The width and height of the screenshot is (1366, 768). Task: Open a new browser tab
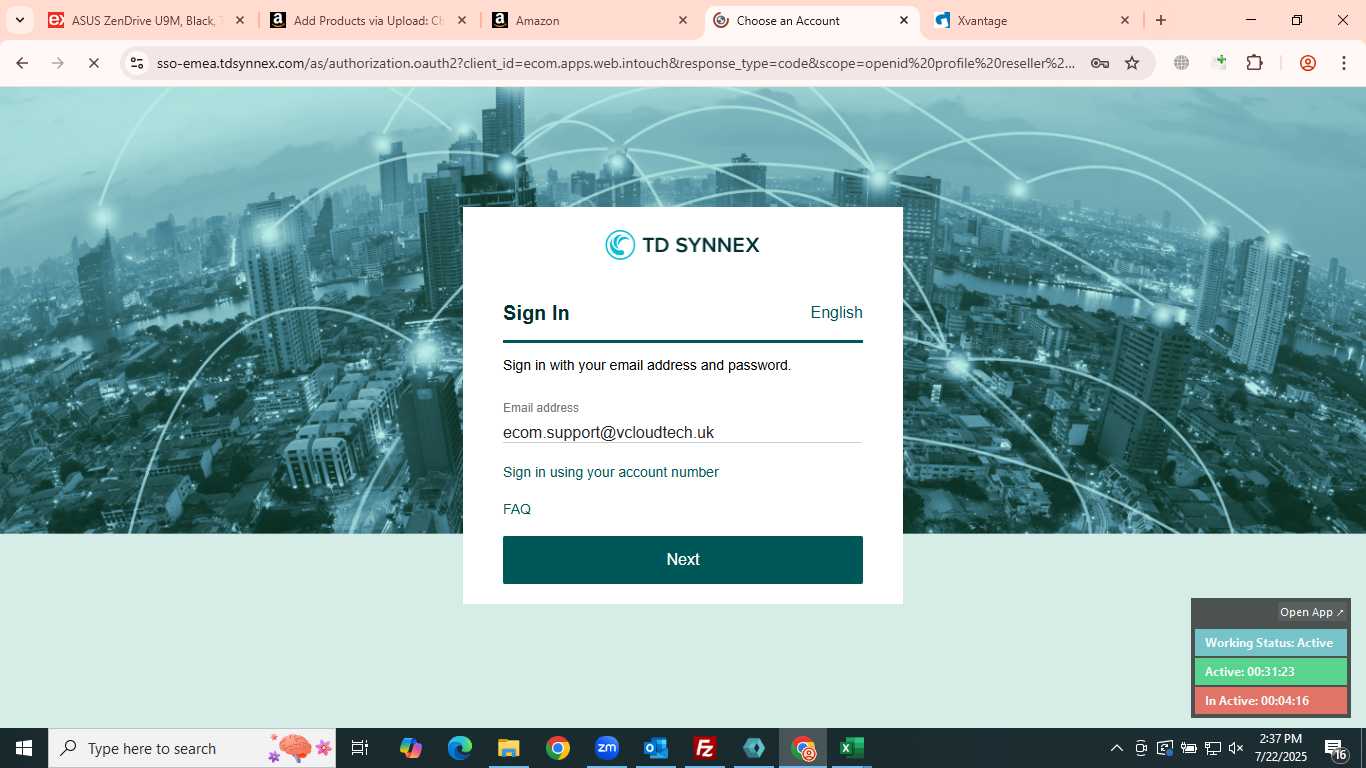[x=1161, y=20]
